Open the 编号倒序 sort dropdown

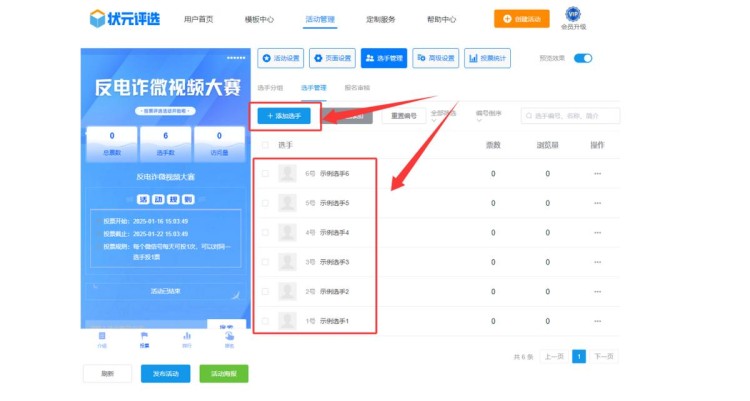487,116
